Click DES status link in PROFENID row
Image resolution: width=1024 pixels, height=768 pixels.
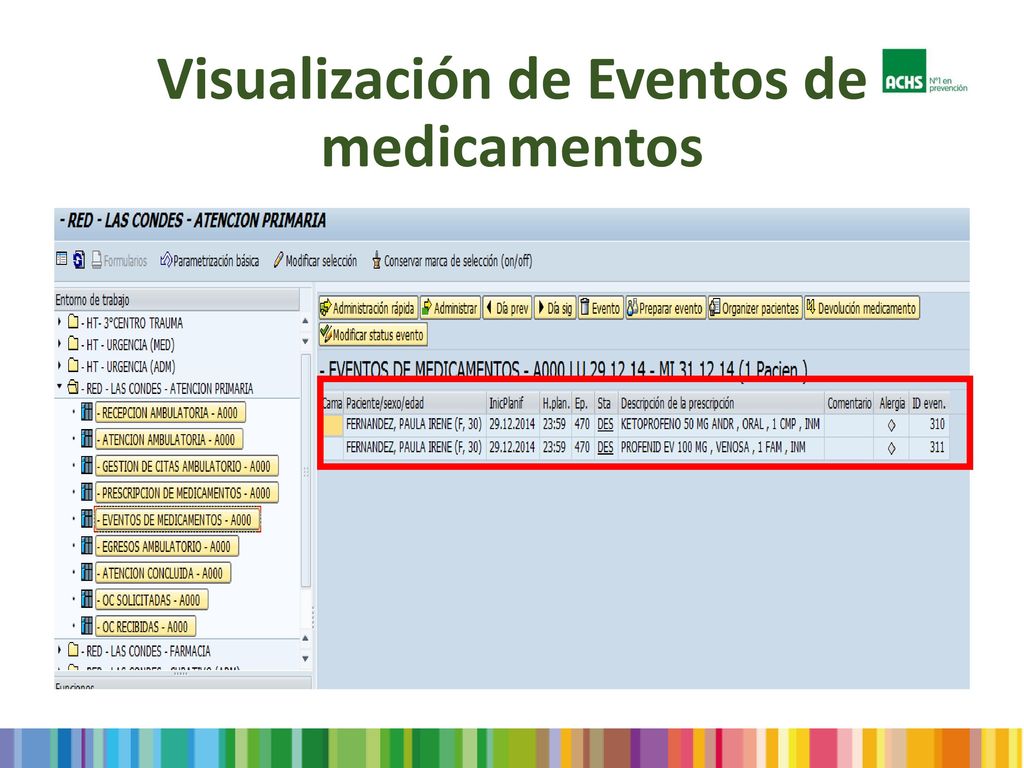click(x=605, y=447)
